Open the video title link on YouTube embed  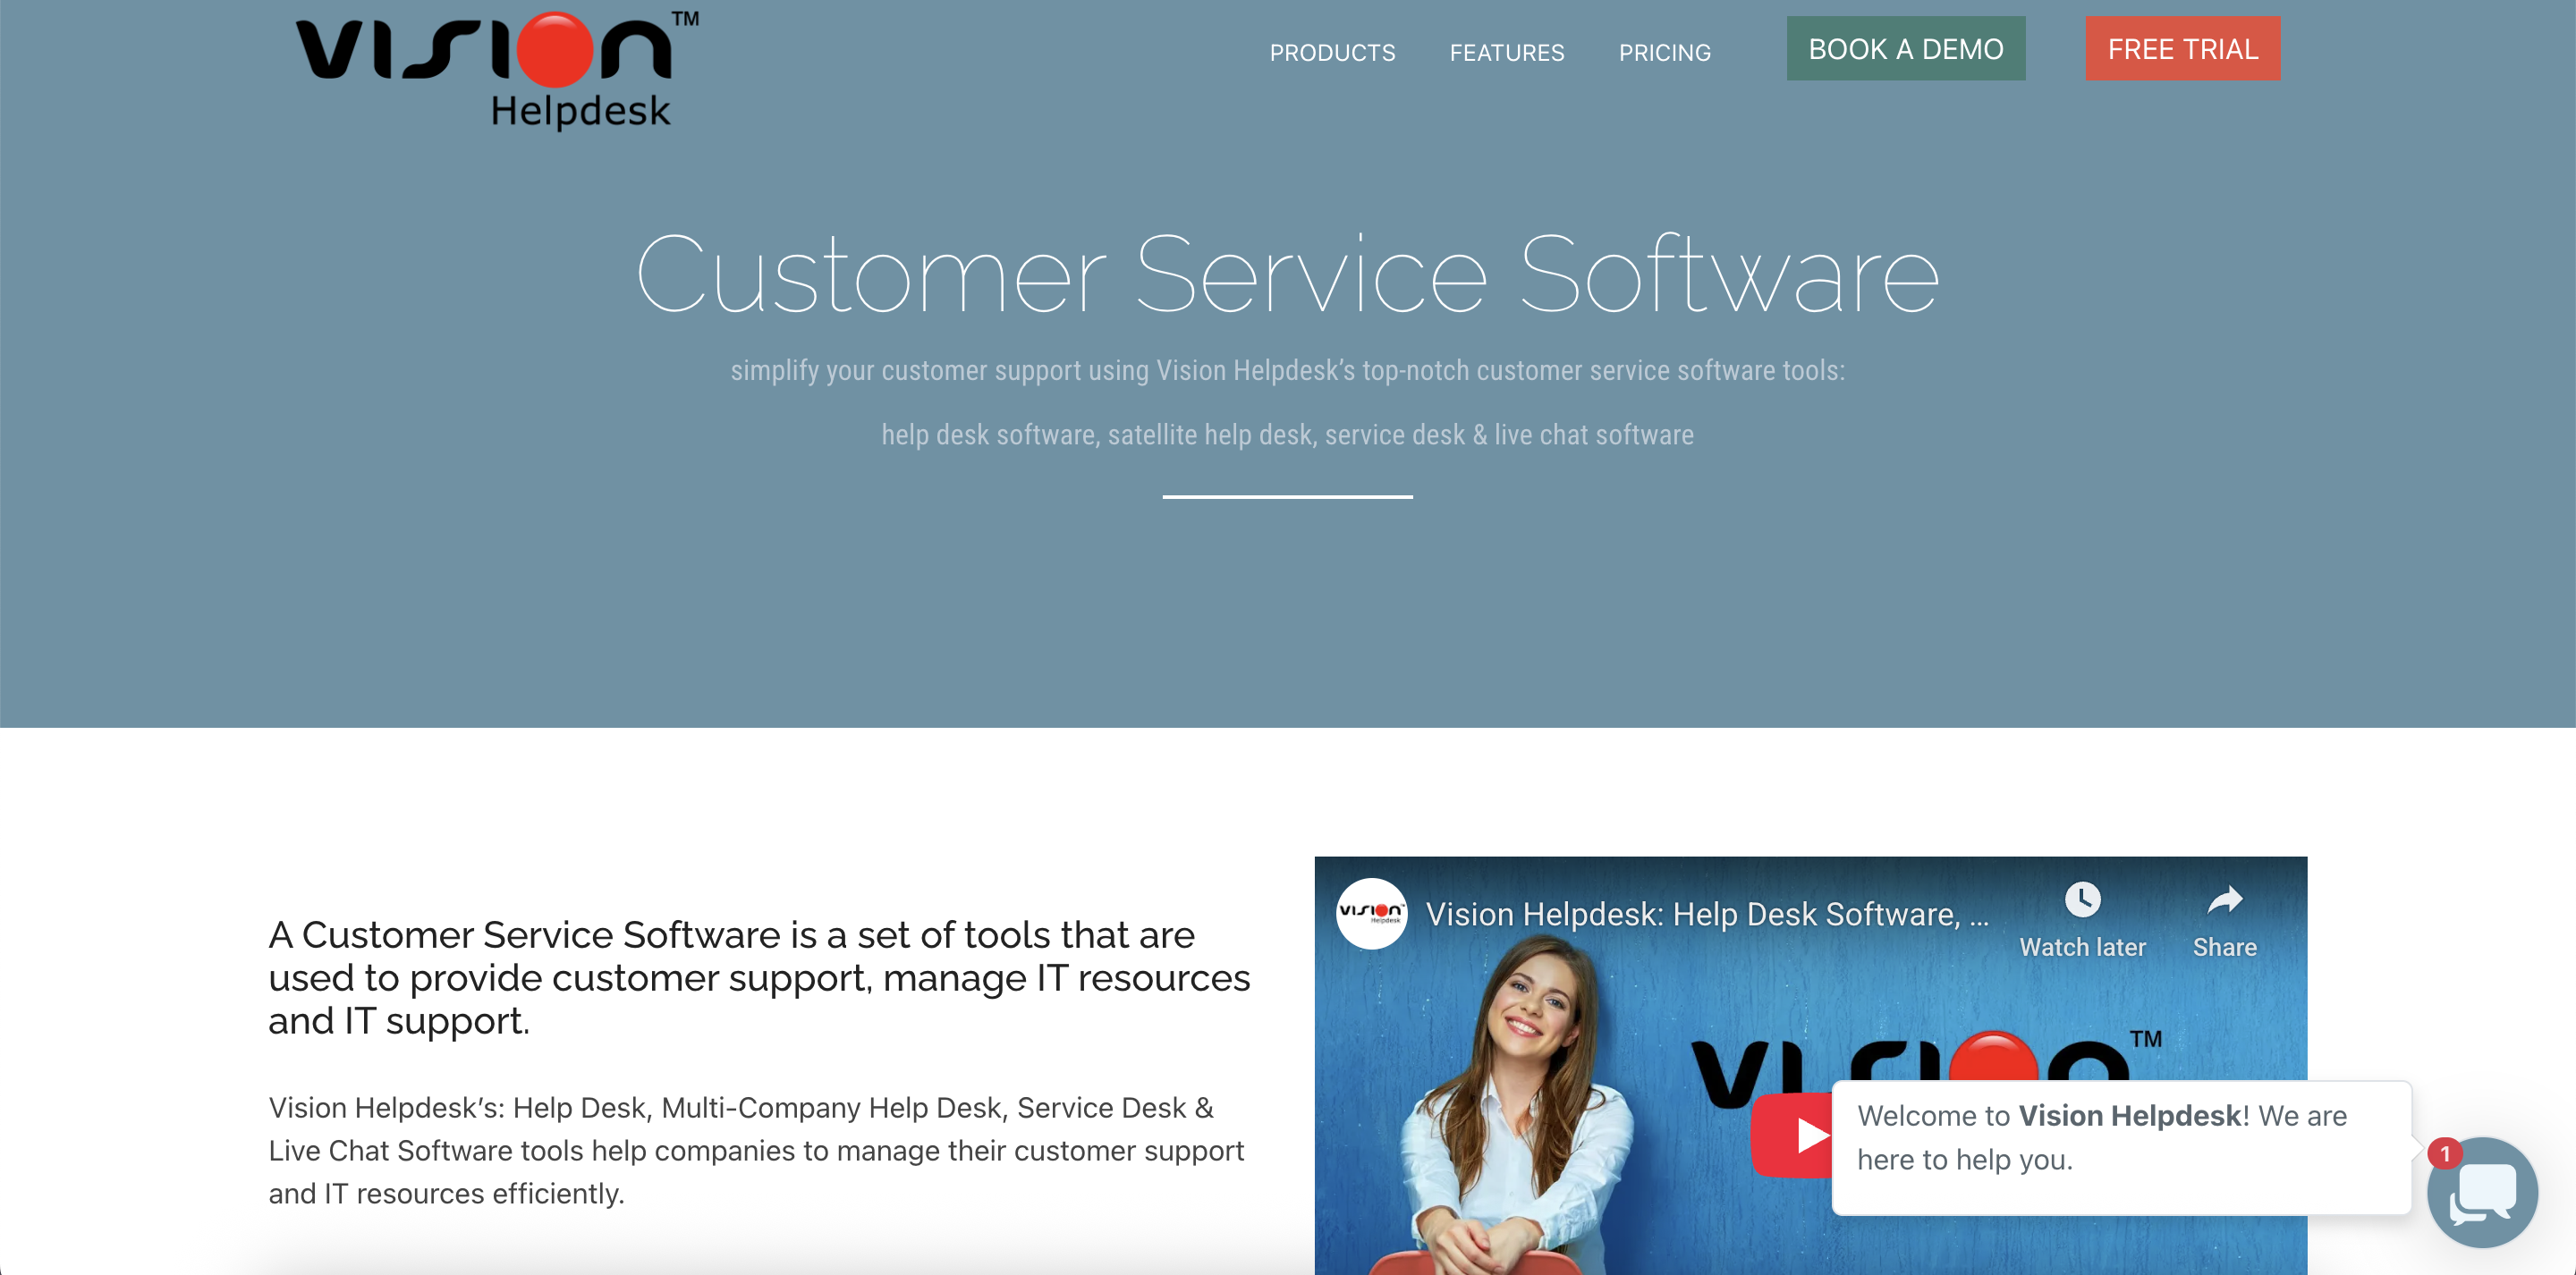click(x=1706, y=914)
